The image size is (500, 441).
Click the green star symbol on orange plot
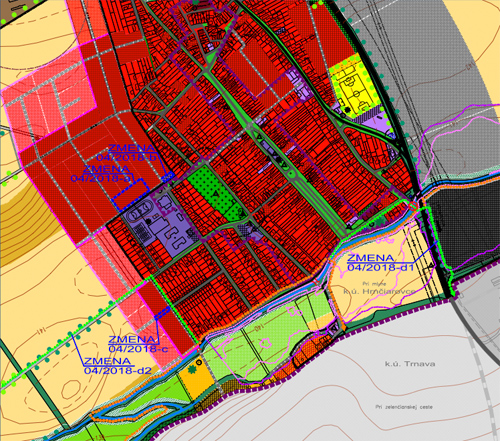192,369
